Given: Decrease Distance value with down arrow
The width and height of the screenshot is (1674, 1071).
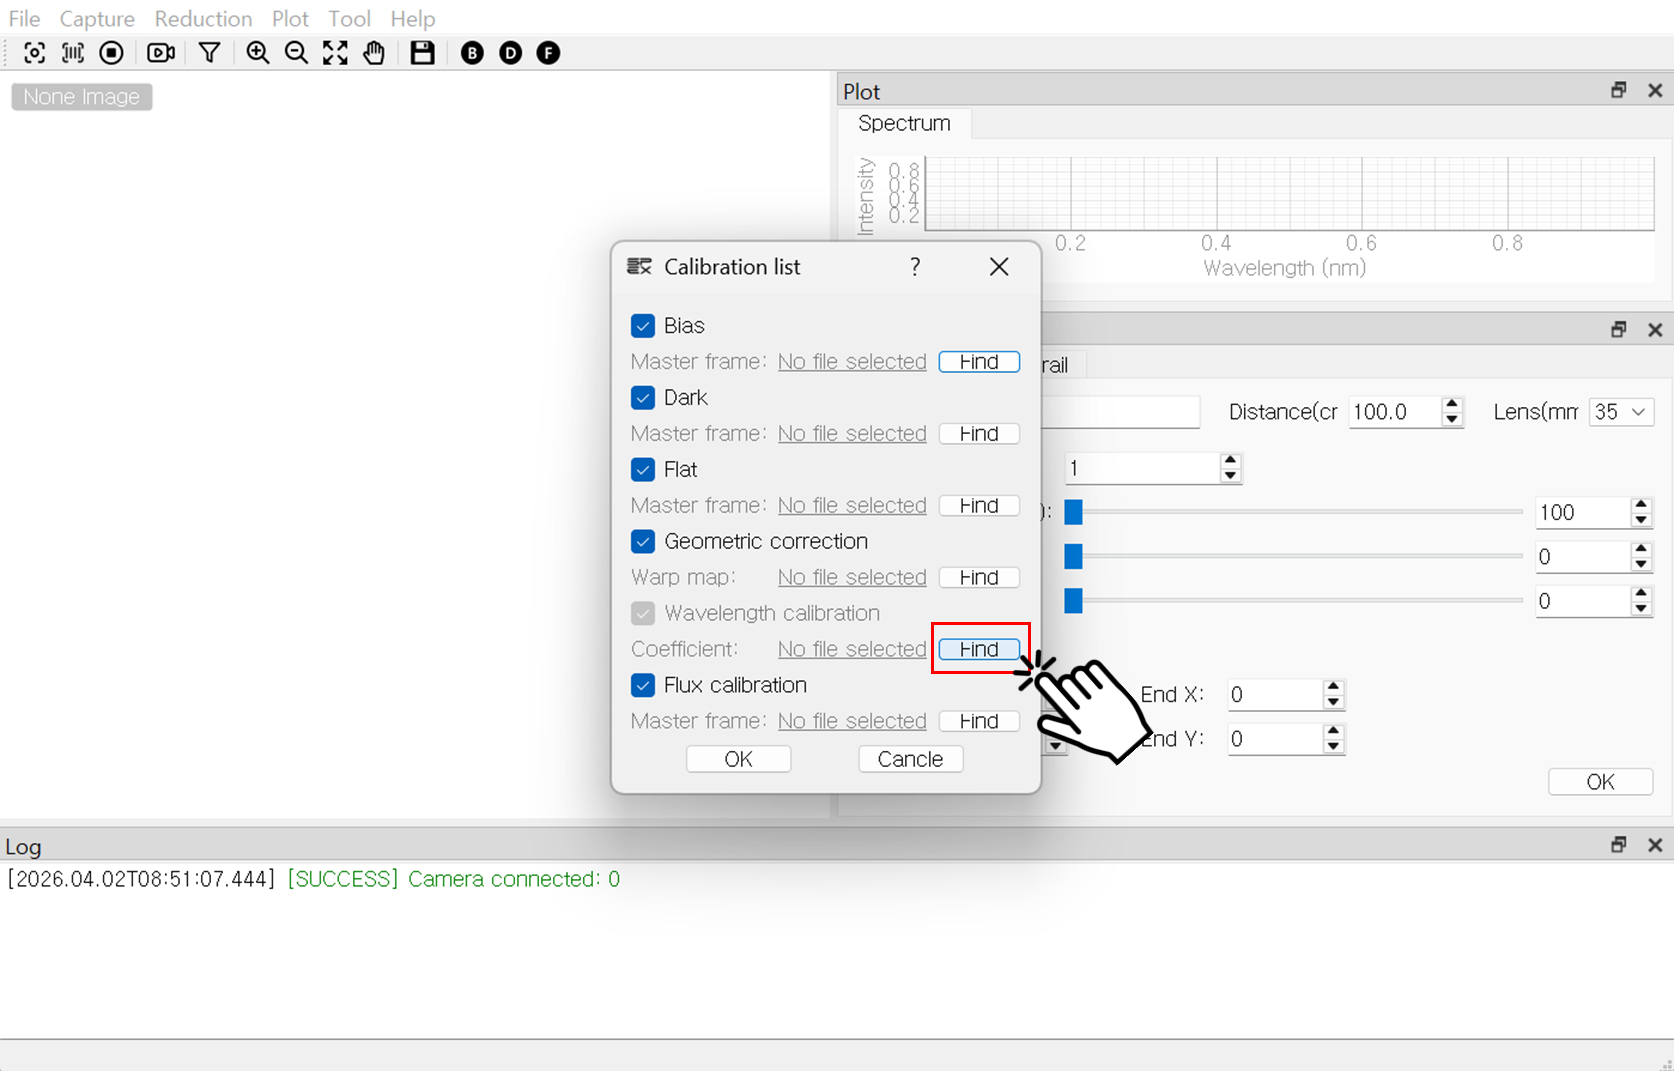Looking at the screenshot, I should coord(1452,419).
